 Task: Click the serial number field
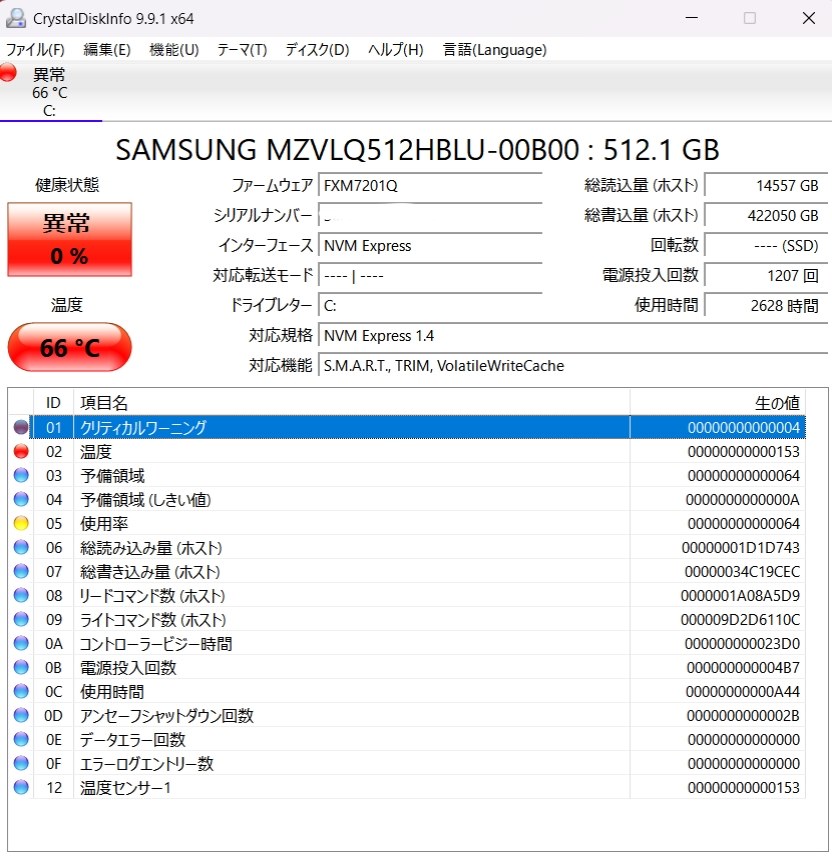tap(430, 216)
